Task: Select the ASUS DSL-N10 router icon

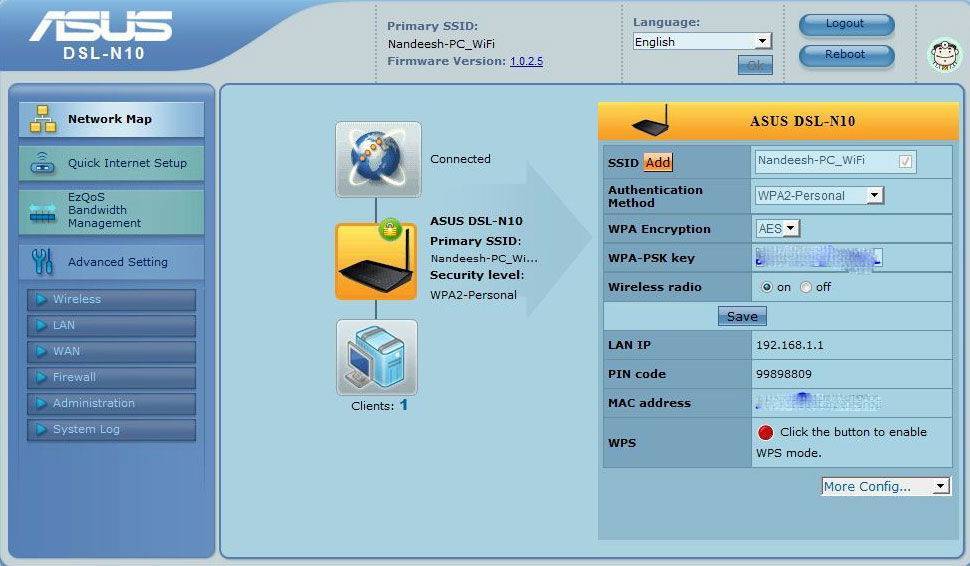Action: pyautogui.click(x=376, y=261)
